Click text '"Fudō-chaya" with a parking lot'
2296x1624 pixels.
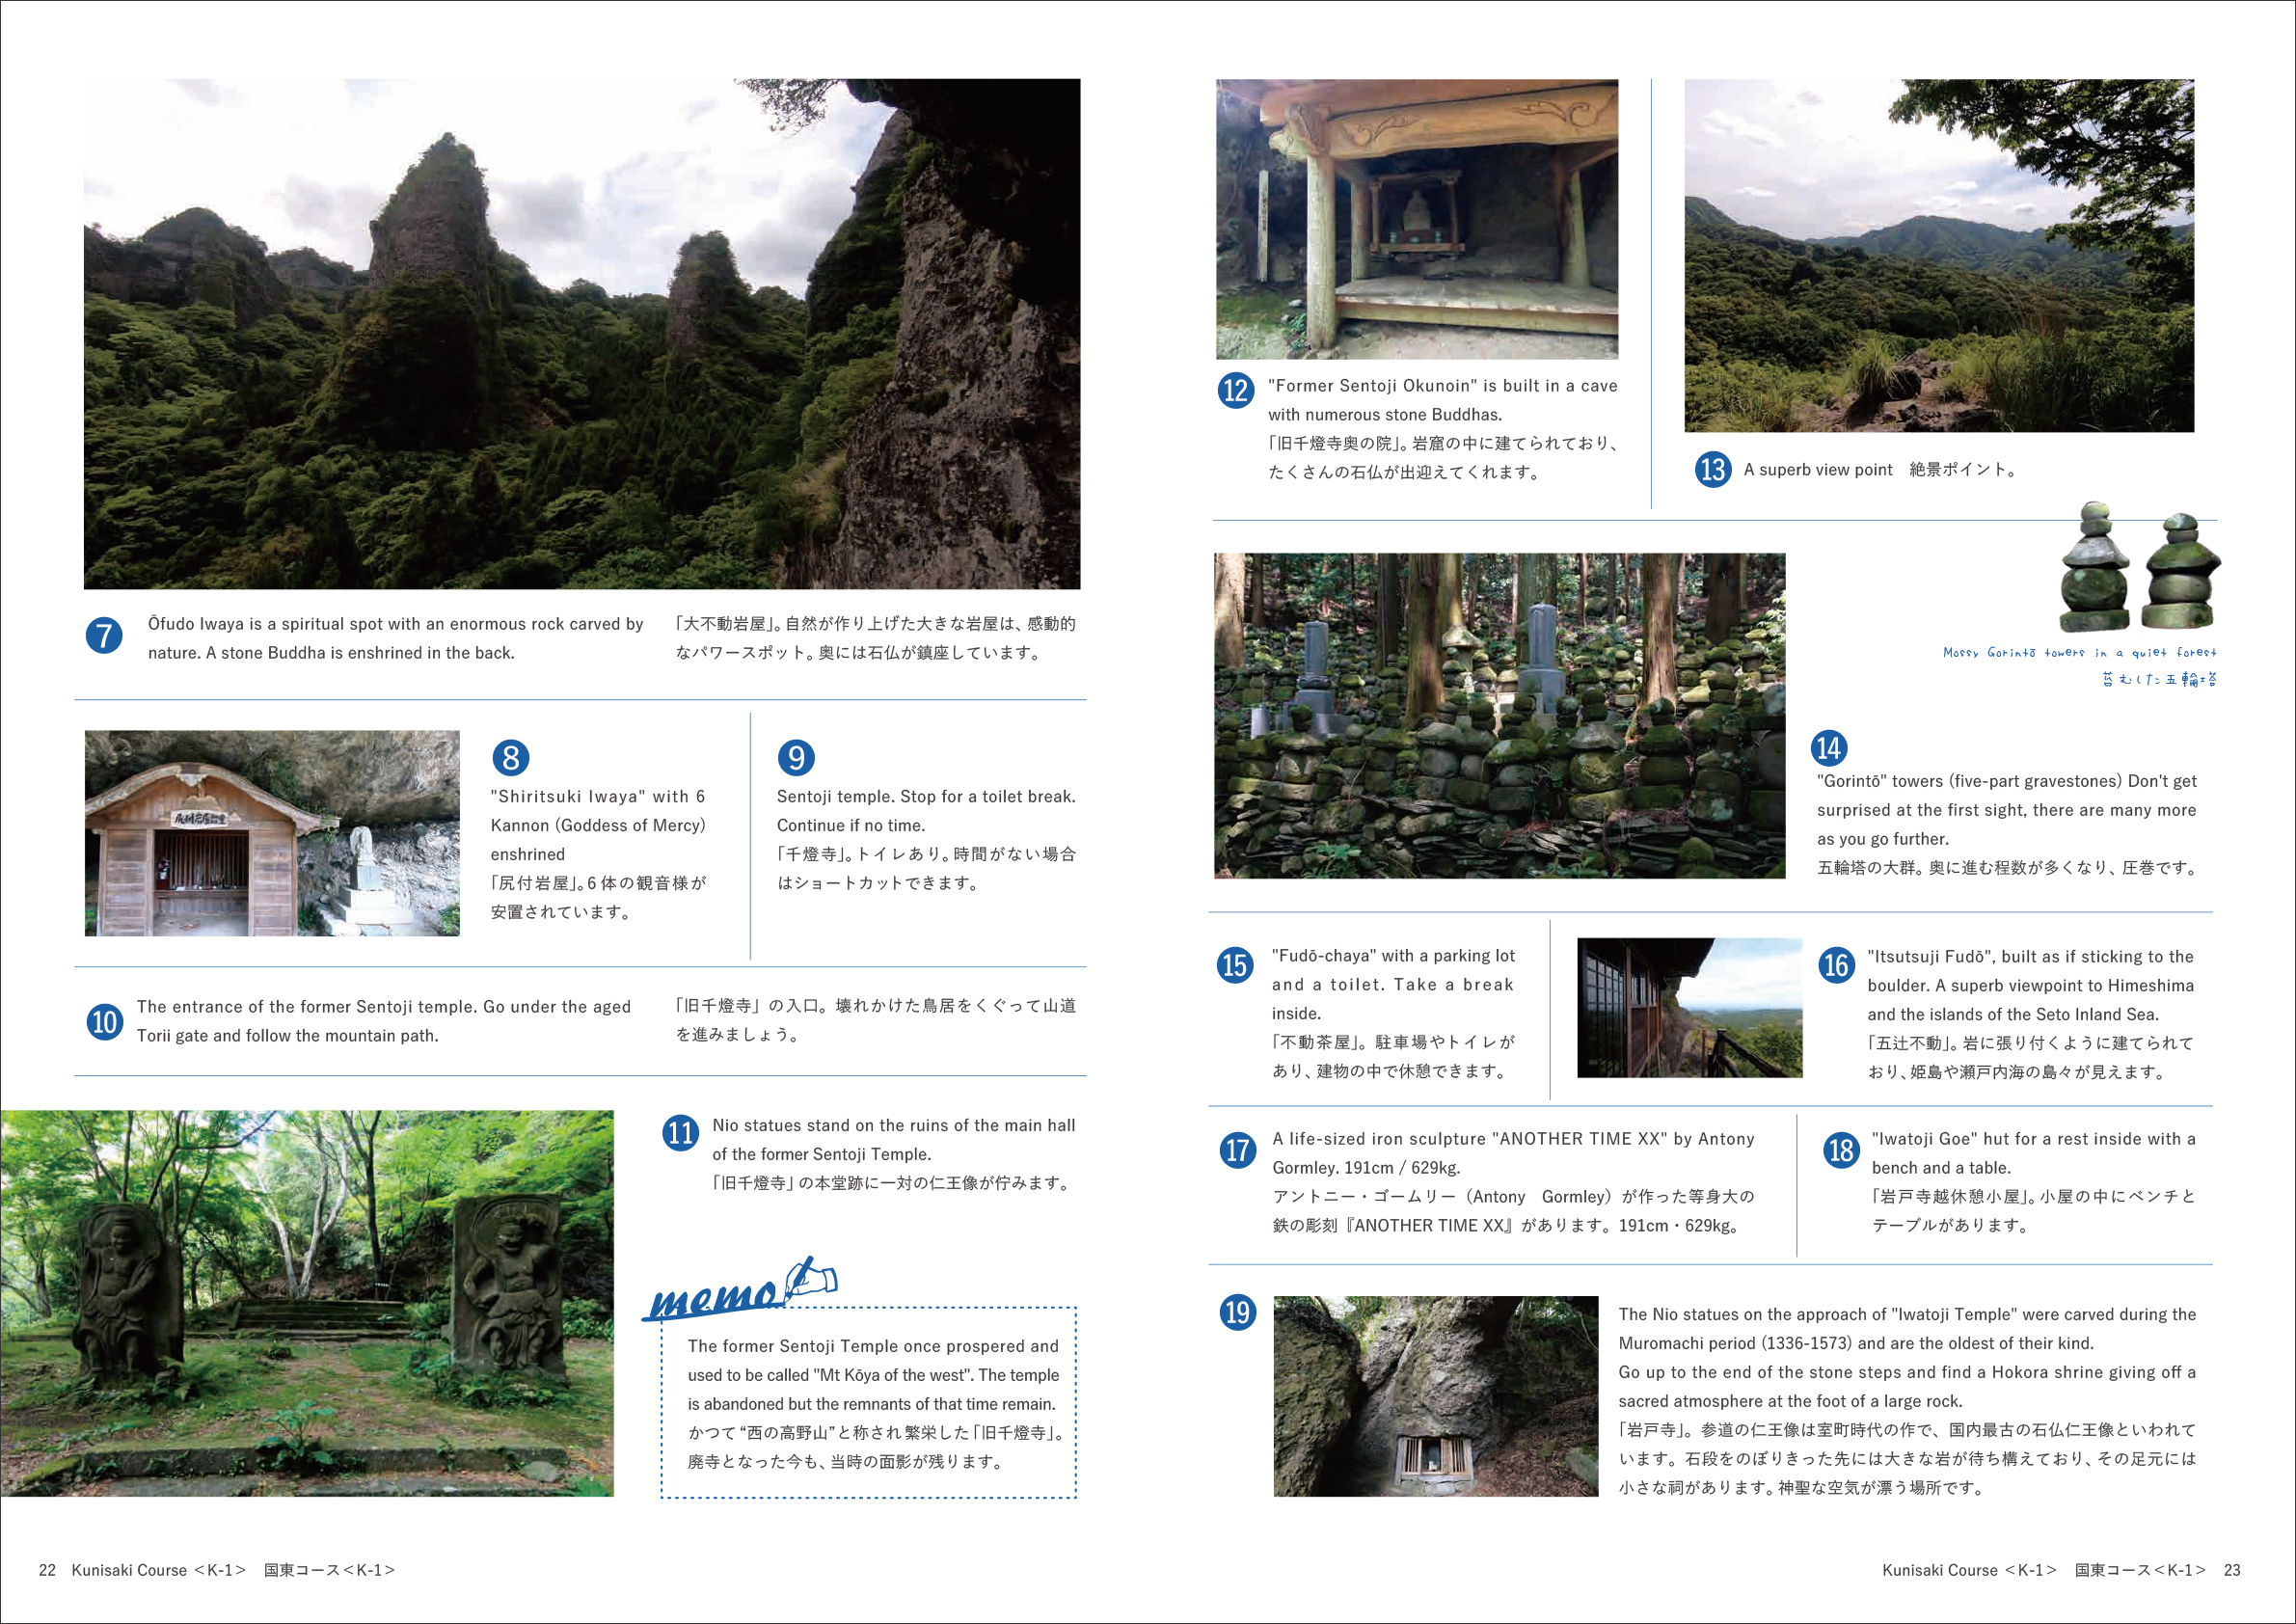[x=1393, y=956]
